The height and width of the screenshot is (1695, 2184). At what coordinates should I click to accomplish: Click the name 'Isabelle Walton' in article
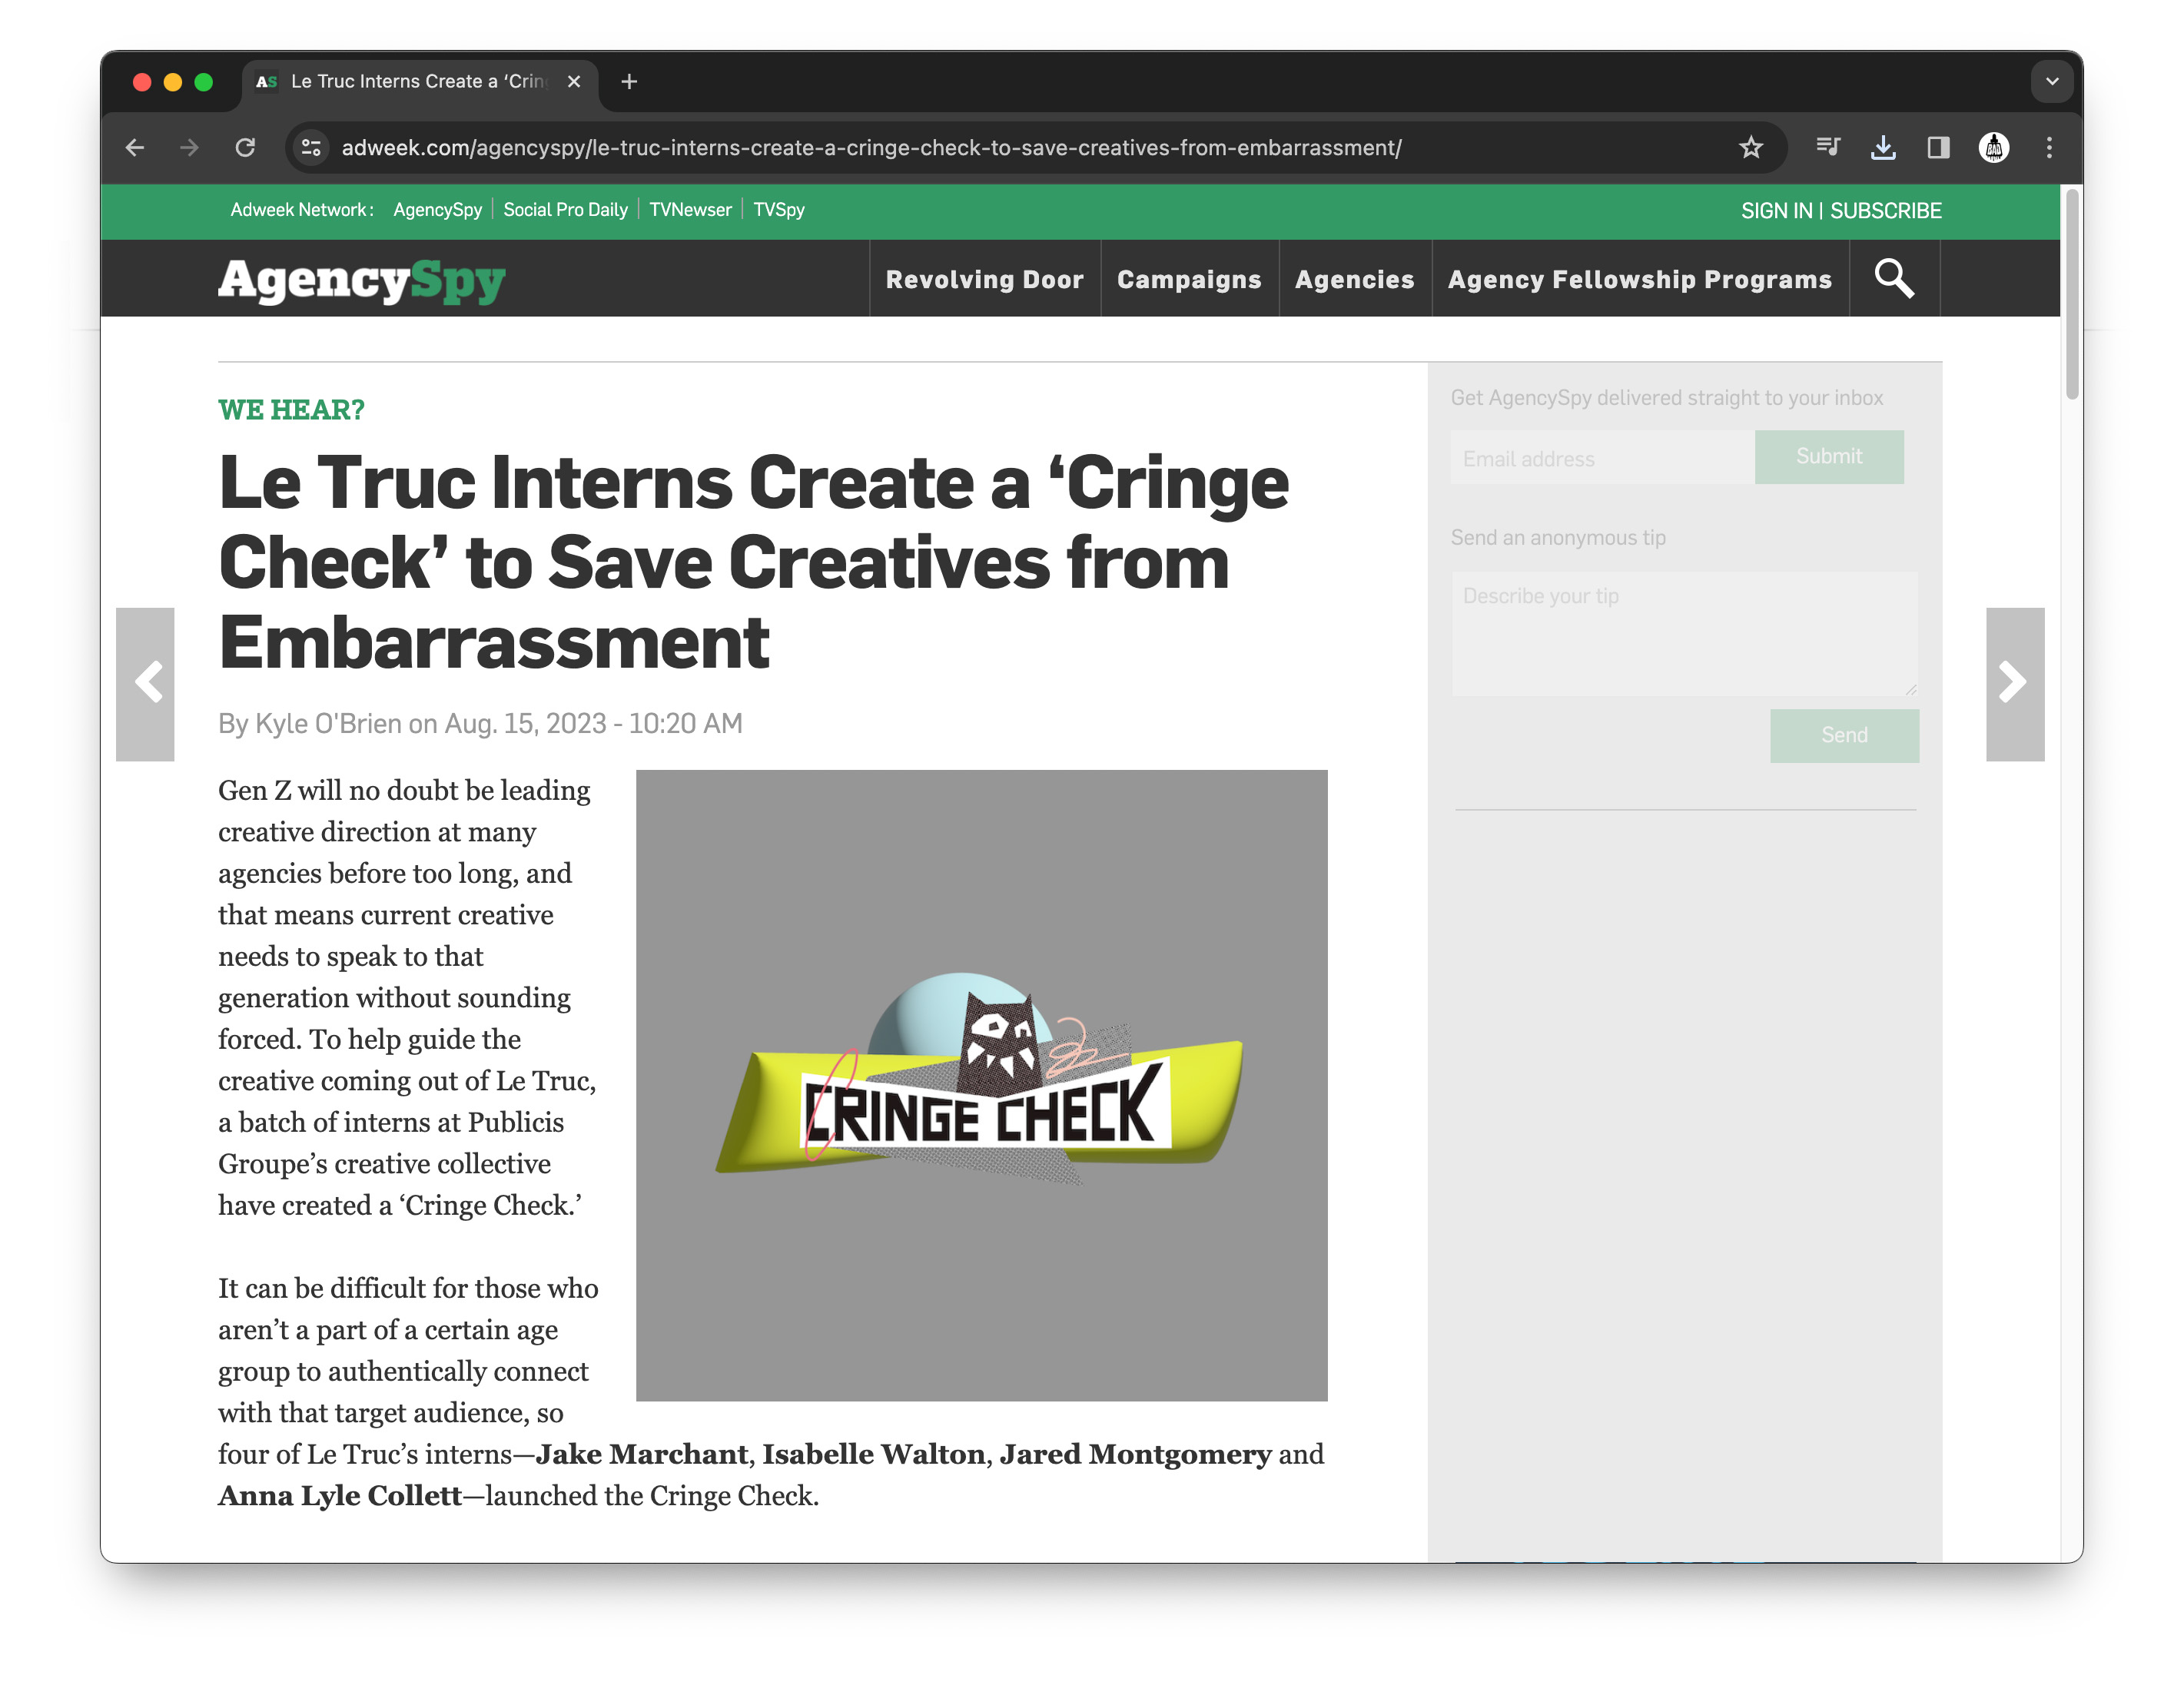point(874,1454)
